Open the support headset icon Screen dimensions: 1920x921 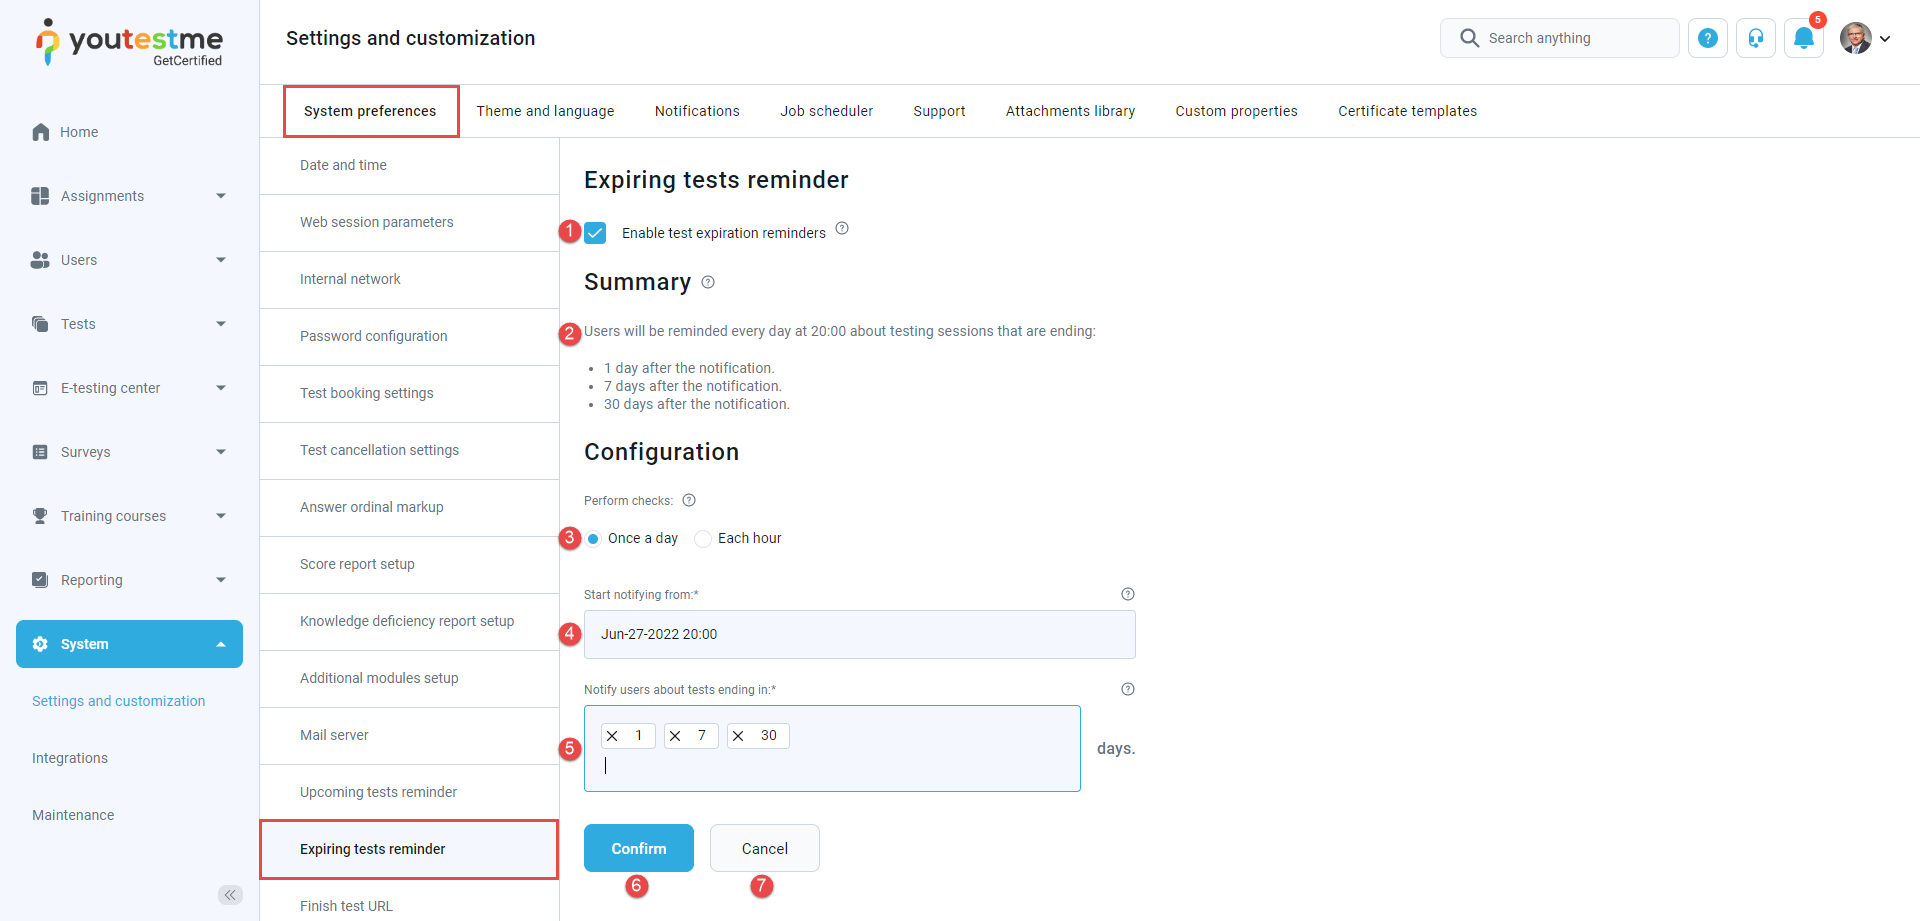coord(1755,39)
